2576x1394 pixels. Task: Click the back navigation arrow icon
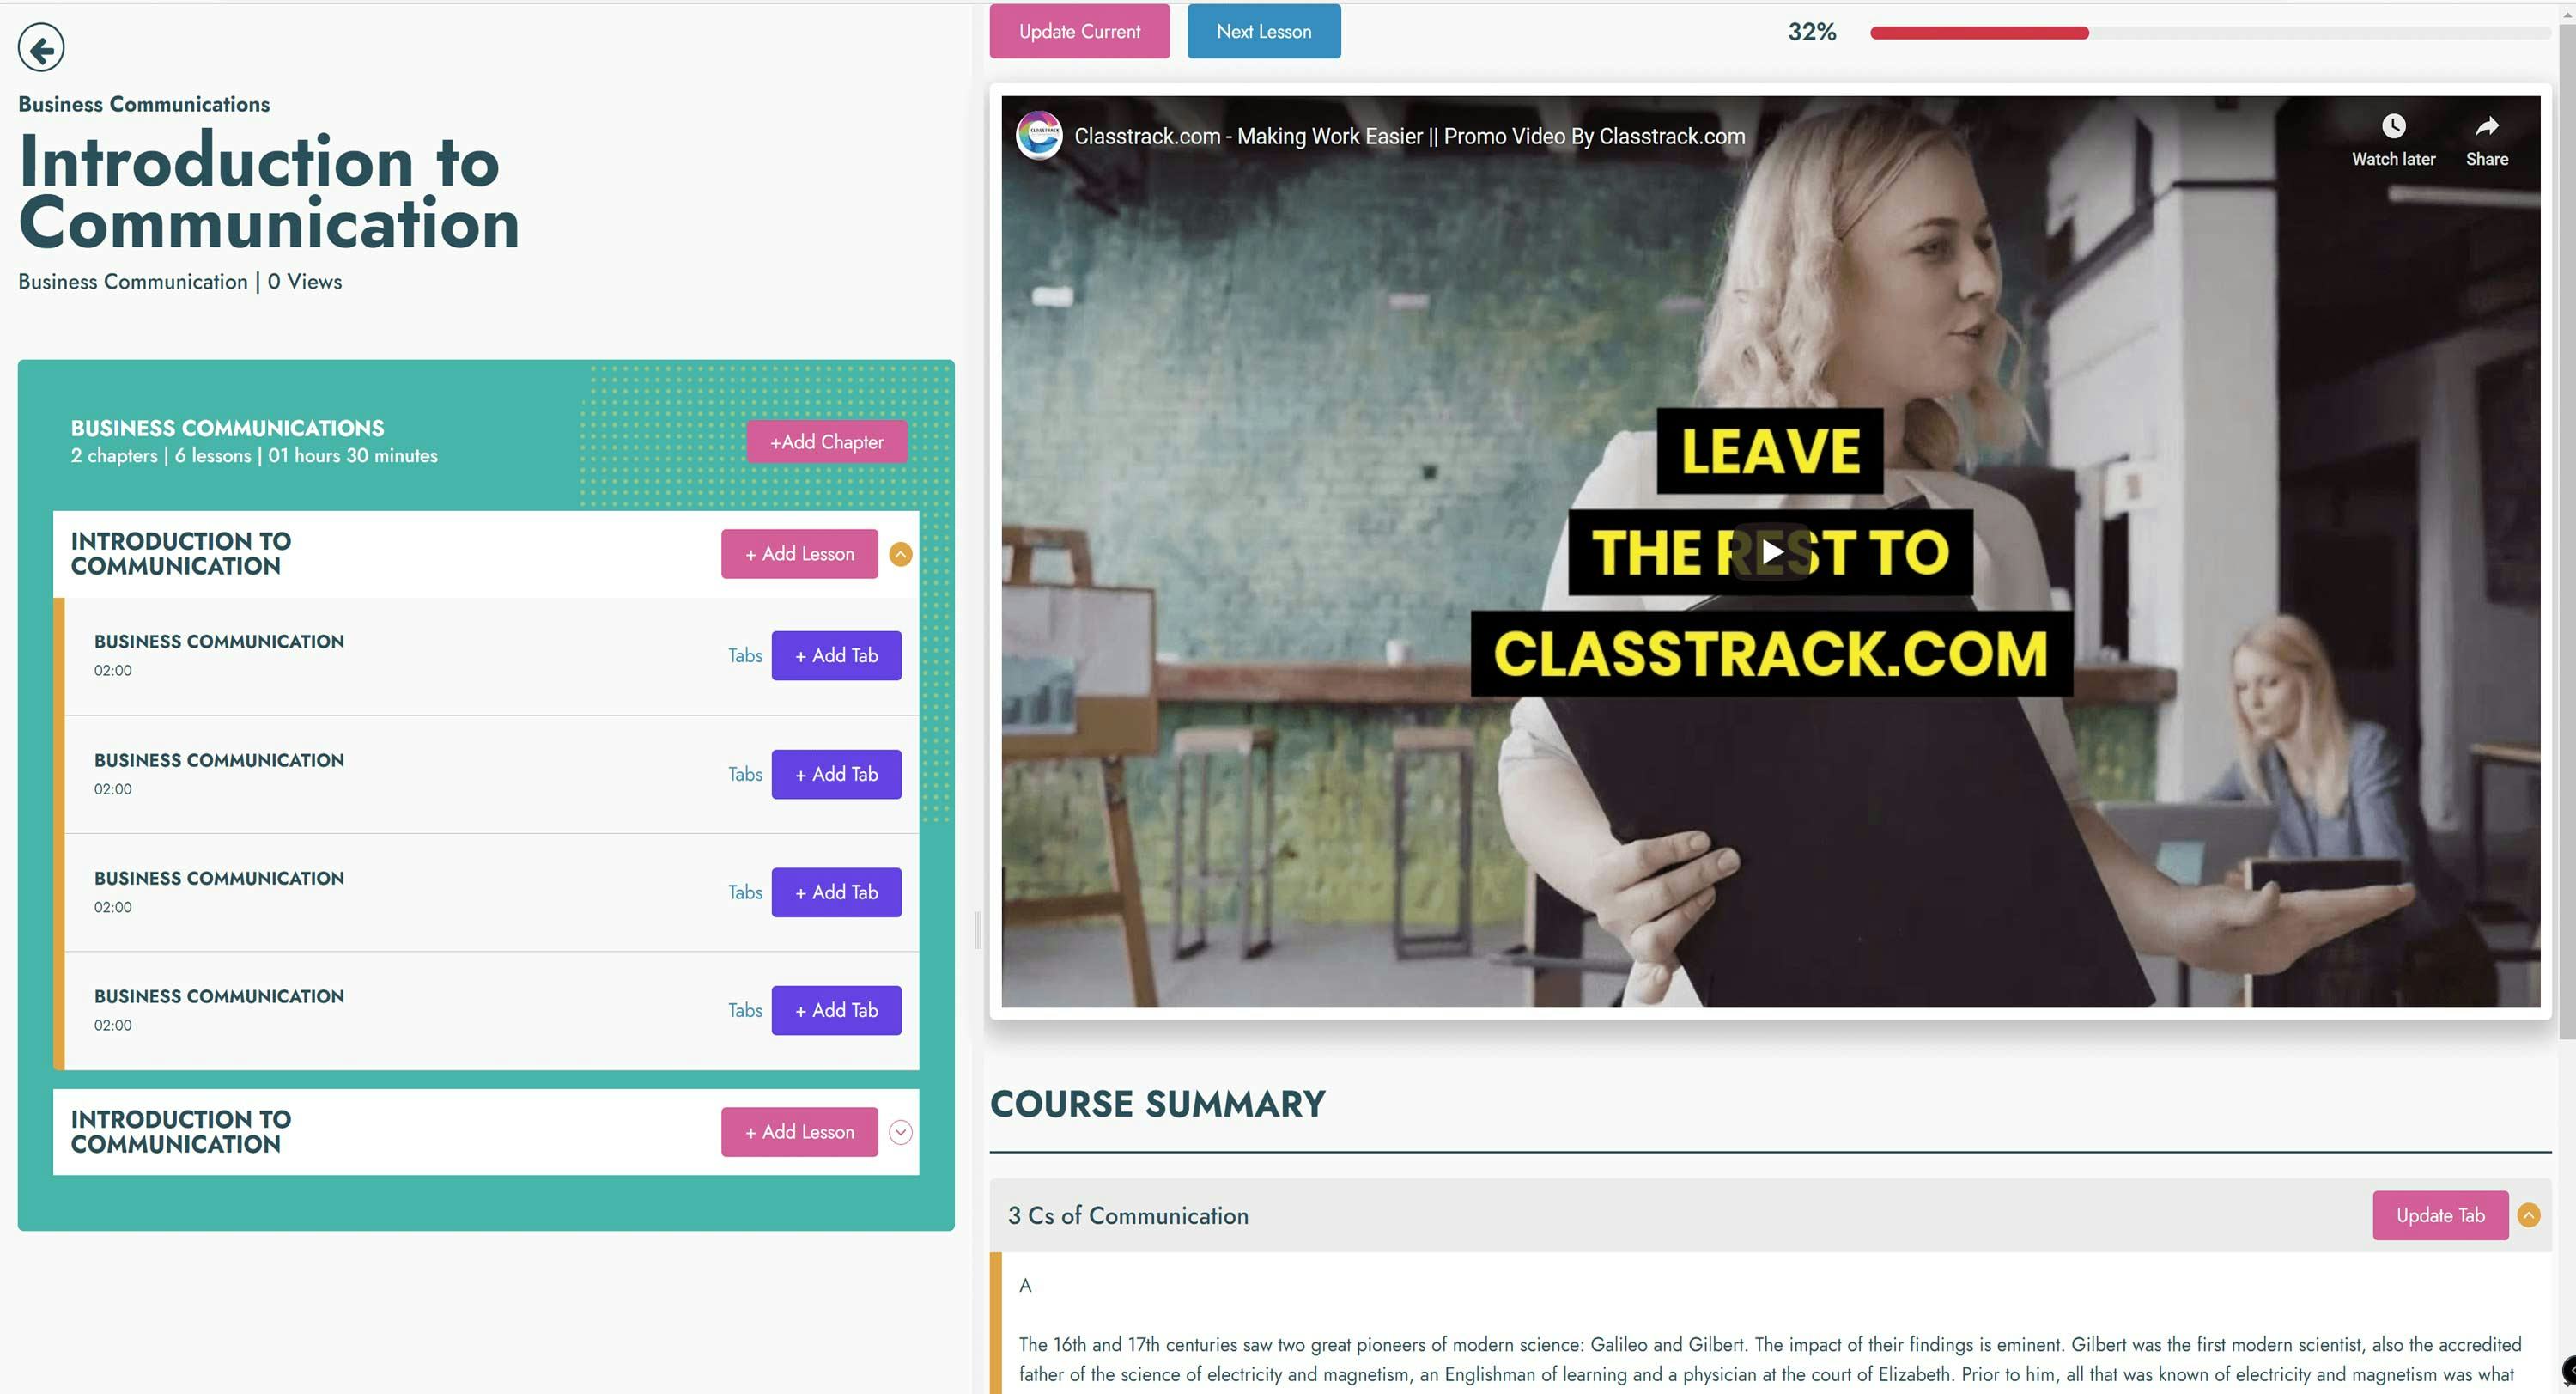pyautogui.click(x=39, y=48)
